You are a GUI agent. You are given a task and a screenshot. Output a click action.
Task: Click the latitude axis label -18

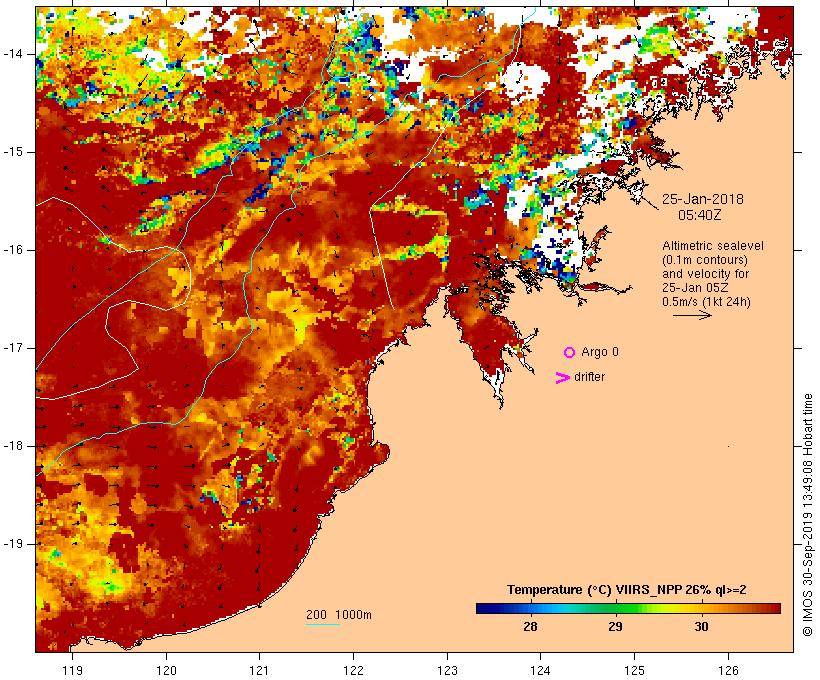coord(13,446)
